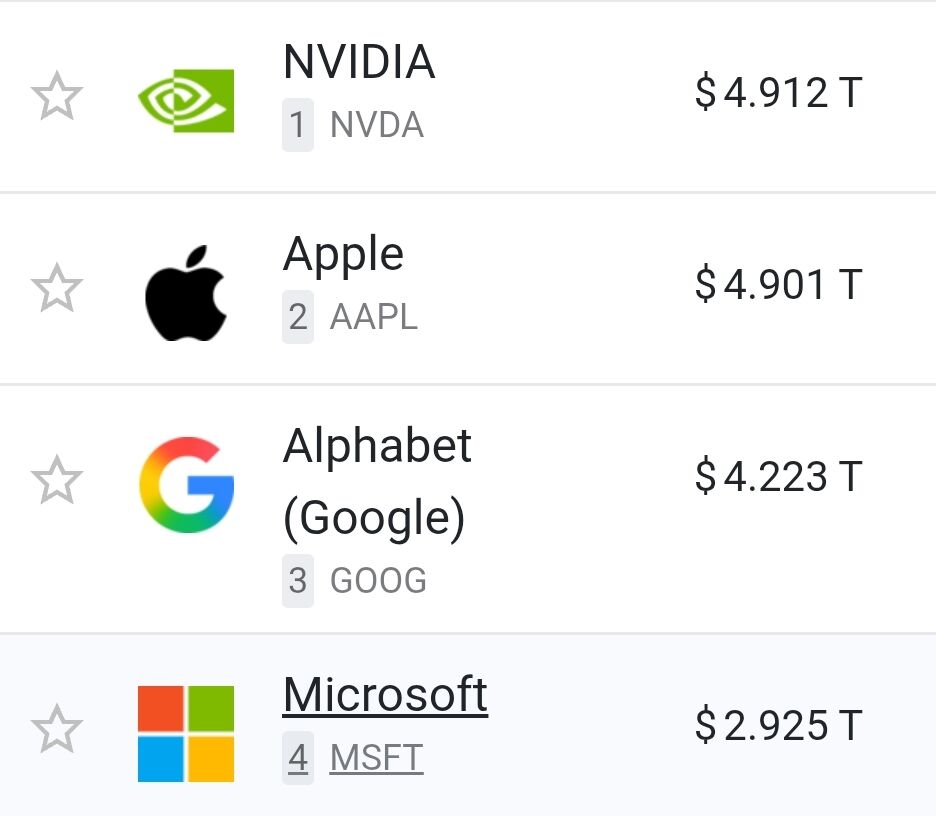
Task: Open the NVIDIA company name link
Action: pos(359,61)
